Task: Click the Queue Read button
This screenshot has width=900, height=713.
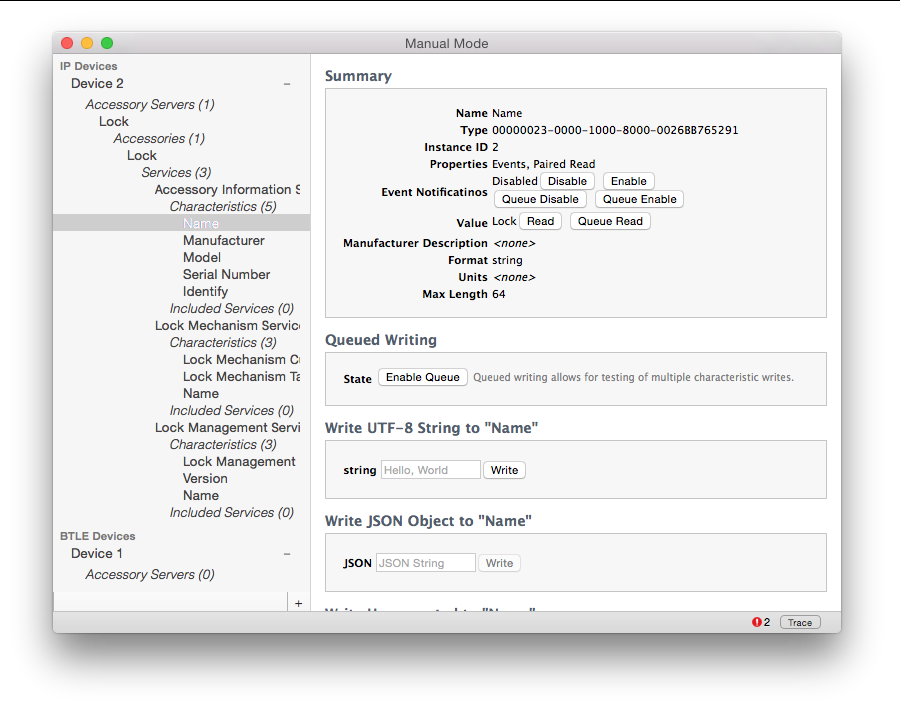Action: coord(610,221)
